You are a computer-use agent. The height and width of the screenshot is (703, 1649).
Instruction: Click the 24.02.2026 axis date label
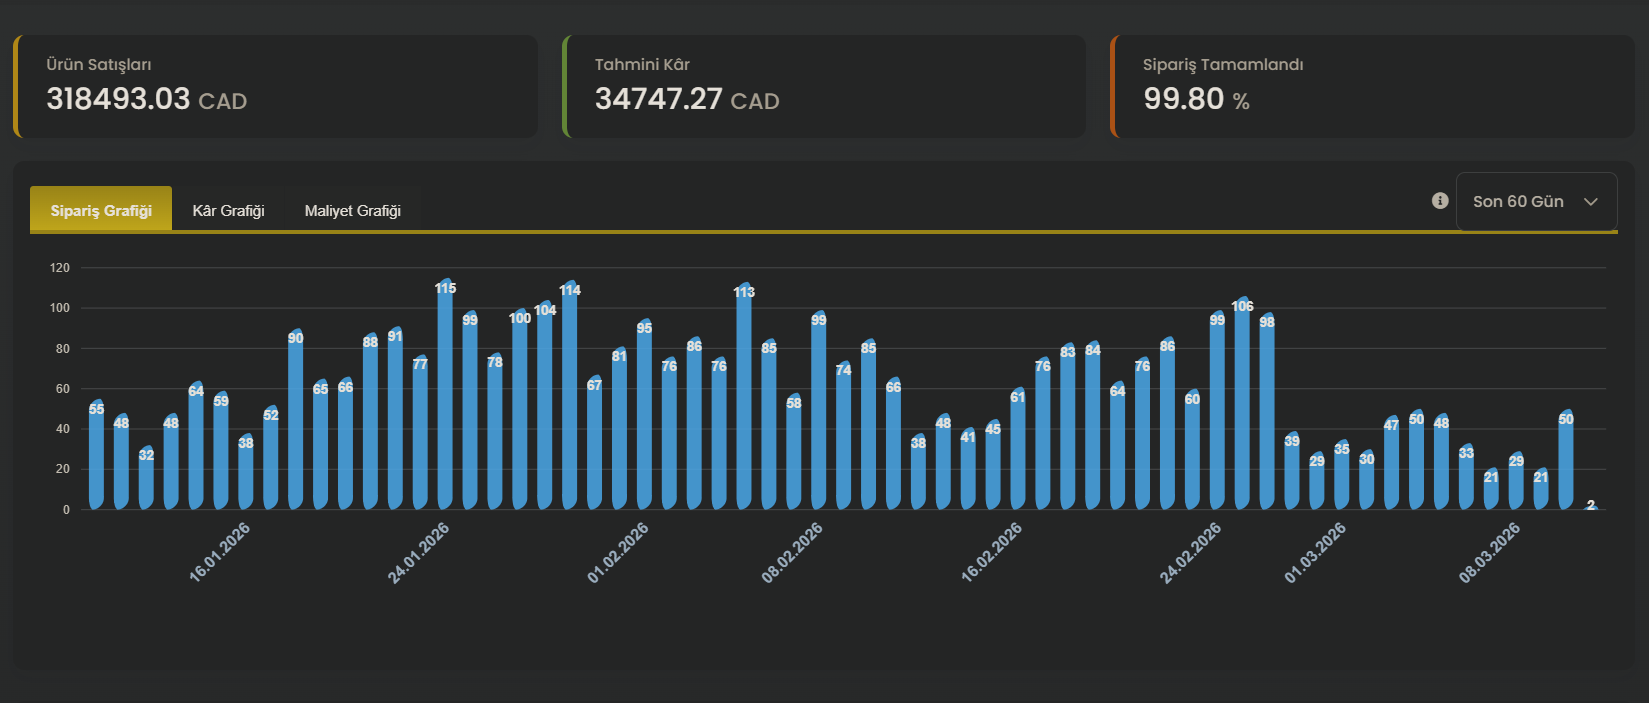[x=1191, y=552]
